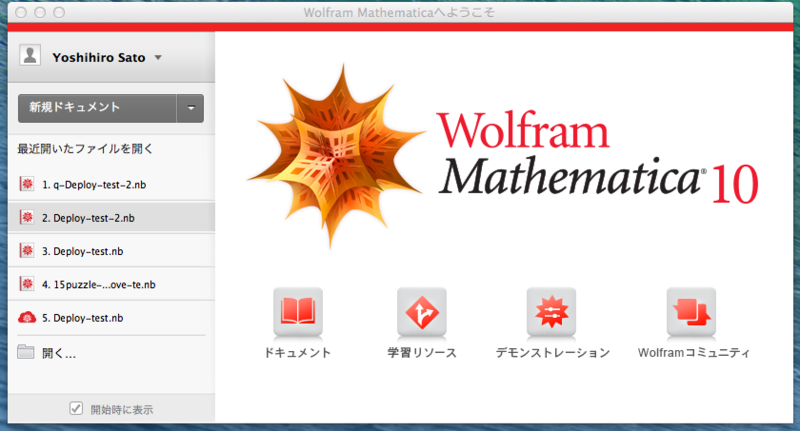
Task: Open recent file 2. Deploy-test-2.nb
Action: tap(111, 217)
